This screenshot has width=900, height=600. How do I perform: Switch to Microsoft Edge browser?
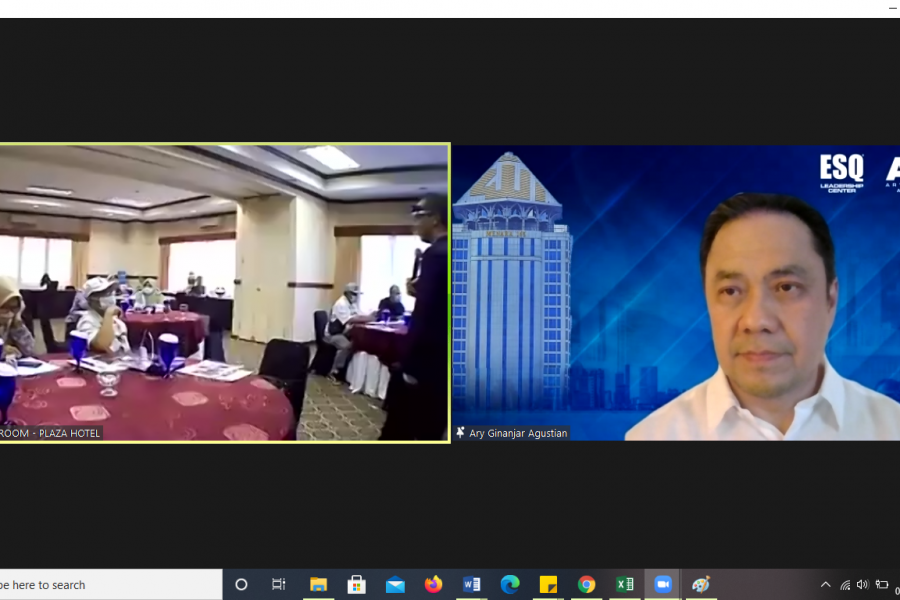click(x=510, y=585)
